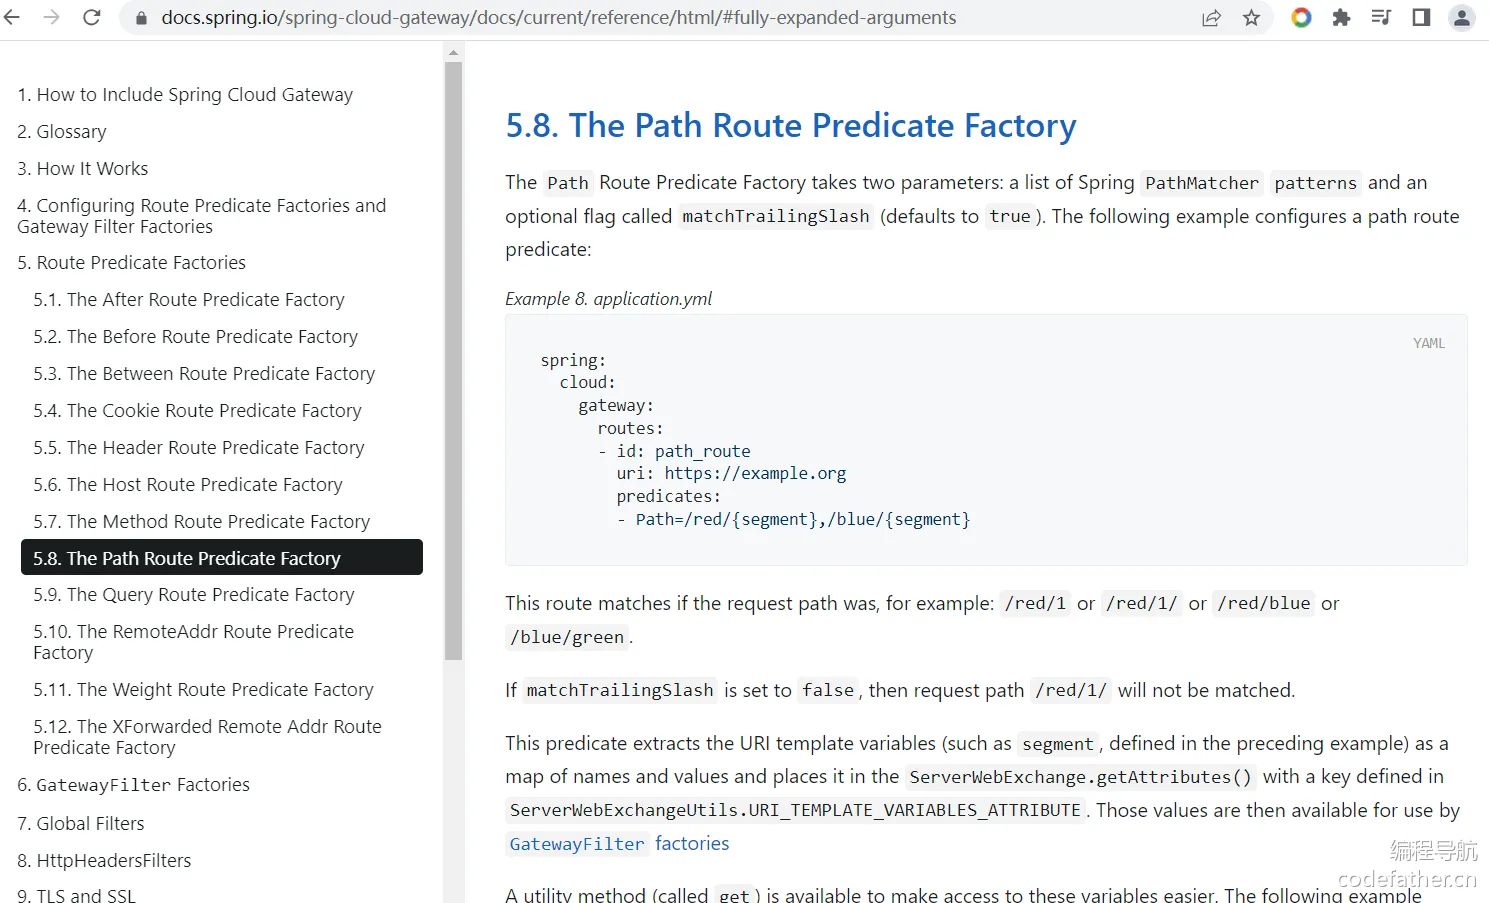Open '5.12. The XForwarded Remote Addr' section
1489x903 pixels.
click(x=207, y=737)
